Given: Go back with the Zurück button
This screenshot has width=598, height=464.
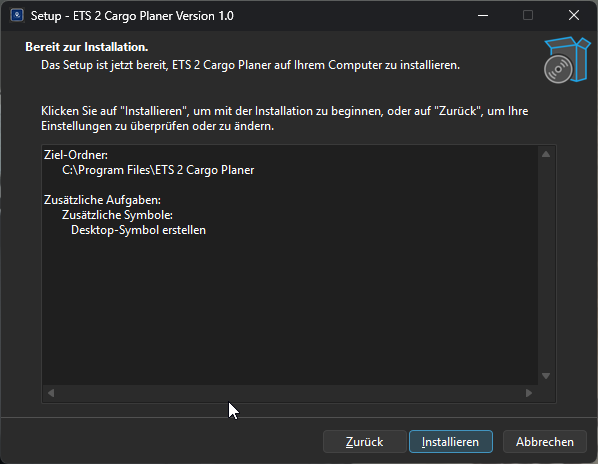Looking at the screenshot, I should [x=365, y=442].
